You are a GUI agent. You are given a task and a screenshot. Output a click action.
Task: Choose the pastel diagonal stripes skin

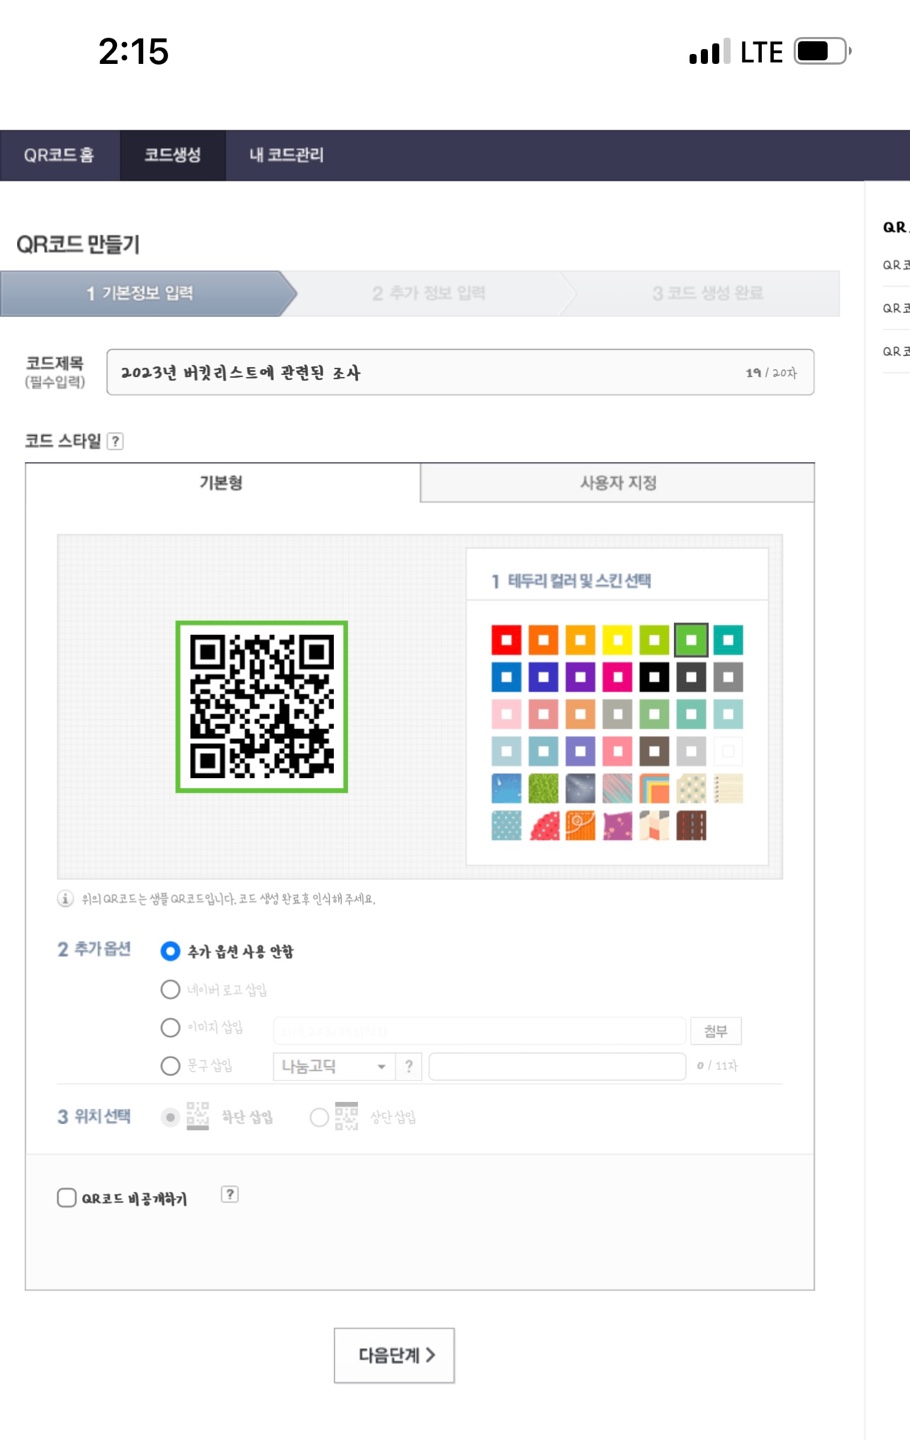tap(617, 788)
